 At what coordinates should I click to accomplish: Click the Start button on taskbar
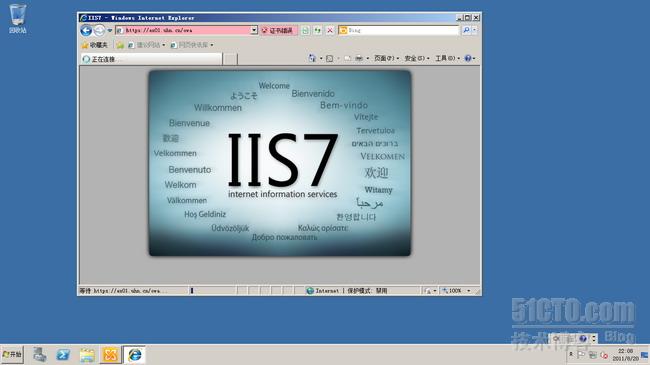[12, 355]
